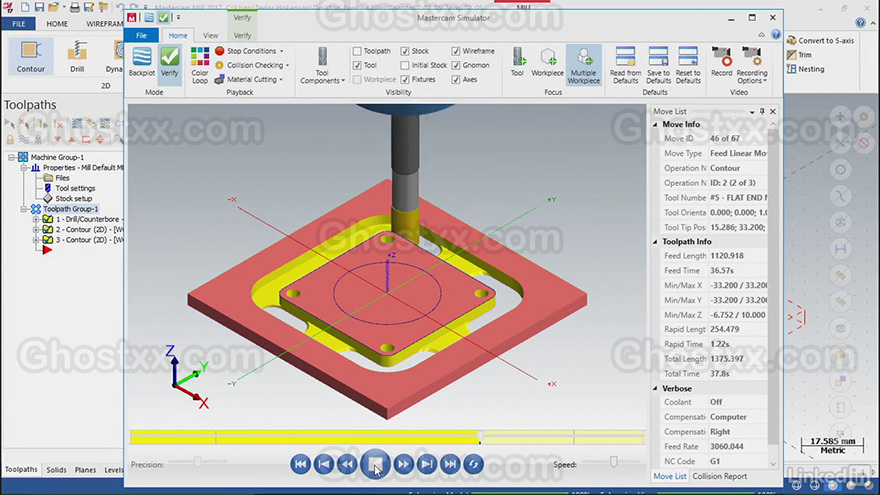Viewport: 880px width, 495px height.
Task: Switch to Solids manager tab
Action: point(56,470)
